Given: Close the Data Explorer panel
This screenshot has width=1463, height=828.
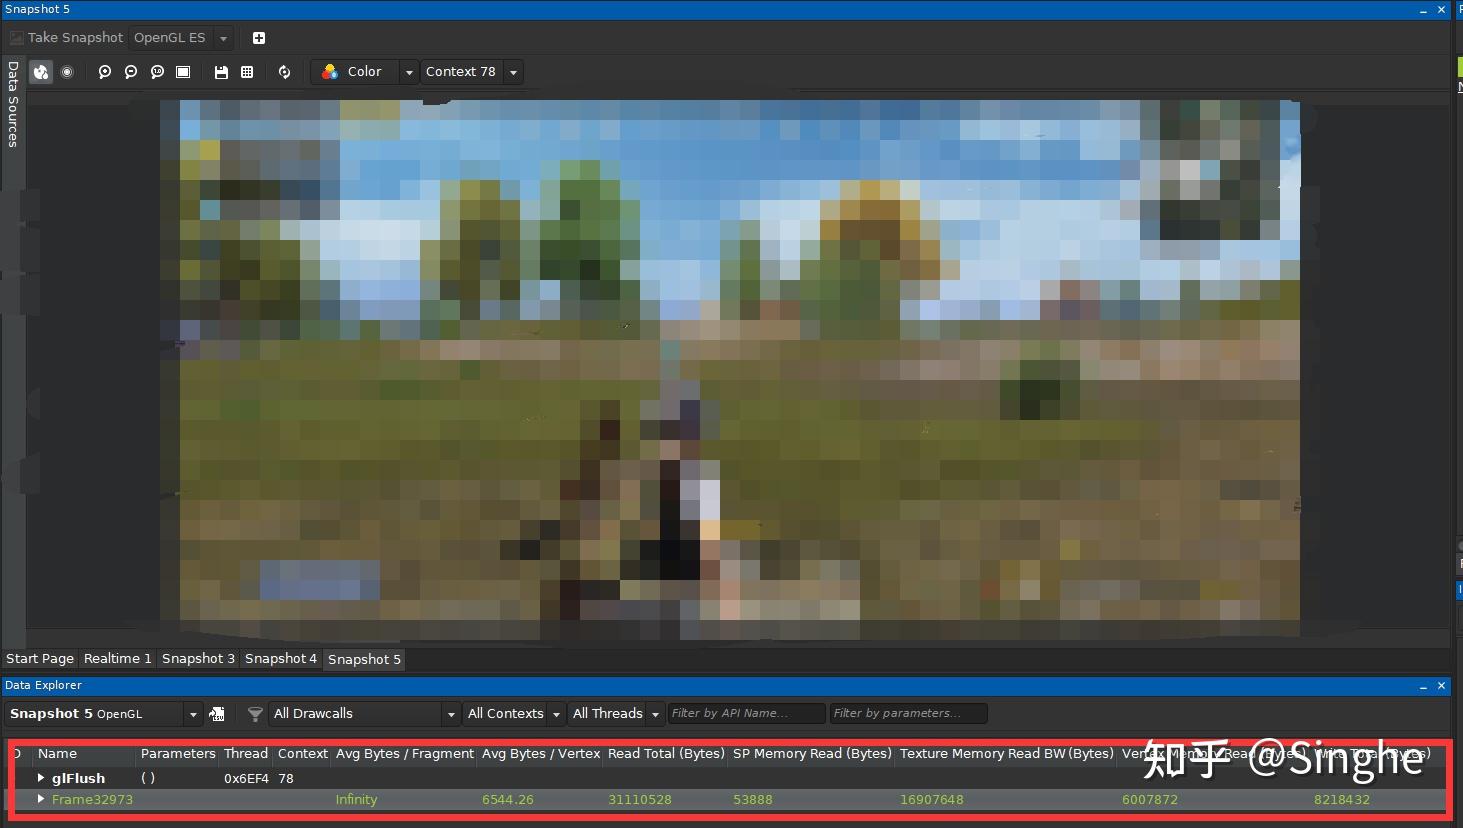Looking at the screenshot, I should click(1441, 686).
